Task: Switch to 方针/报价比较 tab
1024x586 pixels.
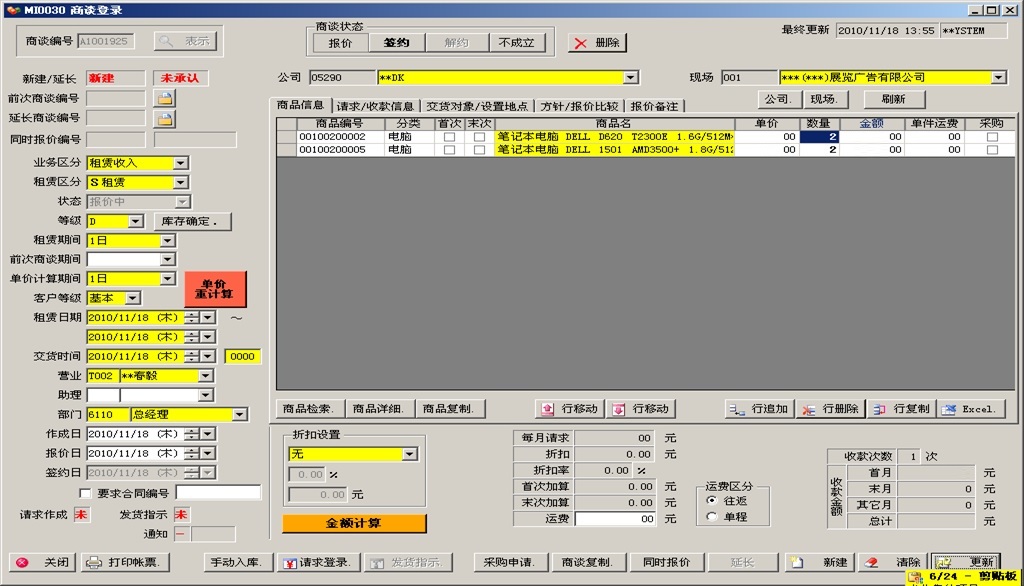Action: tap(579, 106)
